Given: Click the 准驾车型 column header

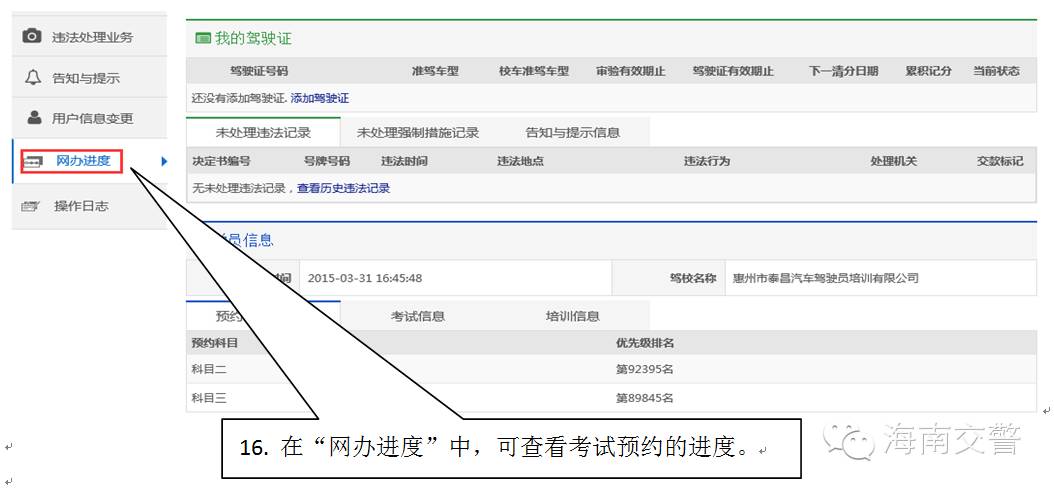Looking at the screenshot, I should click(x=436, y=71).
